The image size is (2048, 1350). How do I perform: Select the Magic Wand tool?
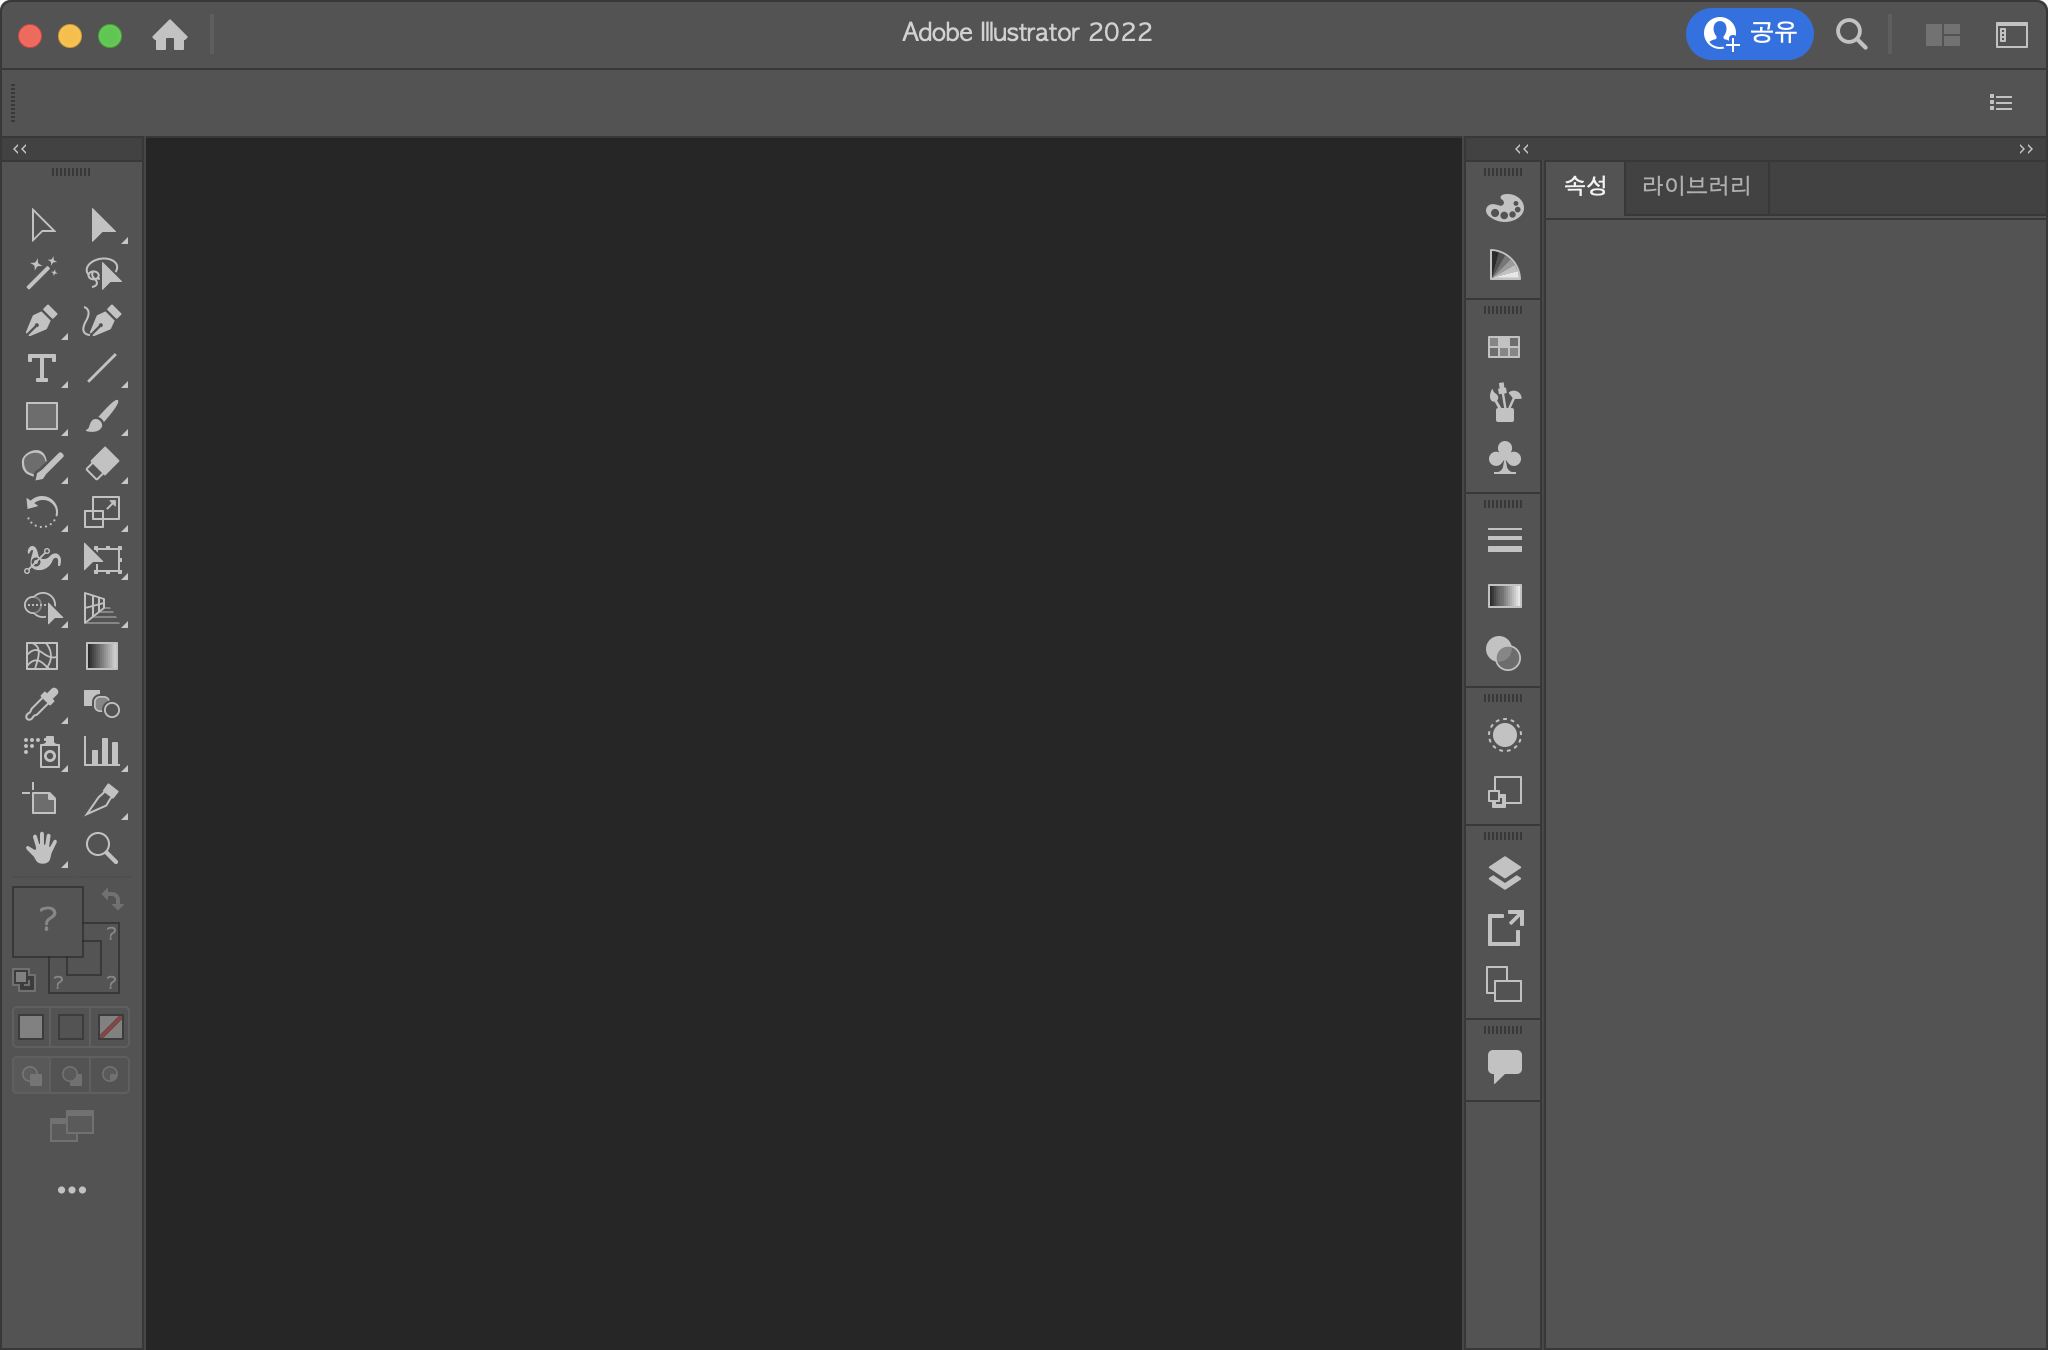pyautogui.click(x=41, y=273)
